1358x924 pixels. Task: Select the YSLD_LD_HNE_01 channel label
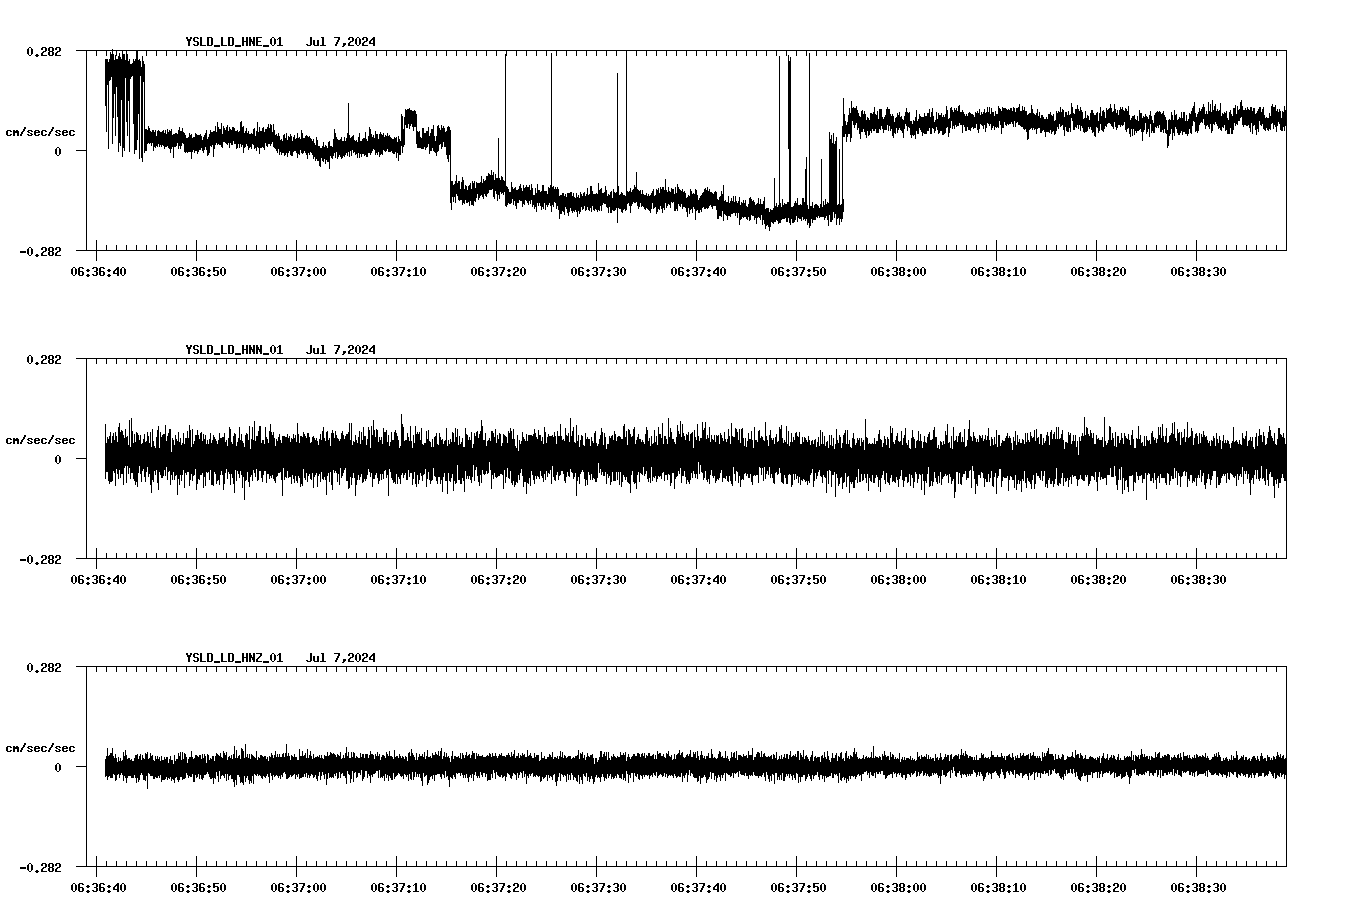232,42
